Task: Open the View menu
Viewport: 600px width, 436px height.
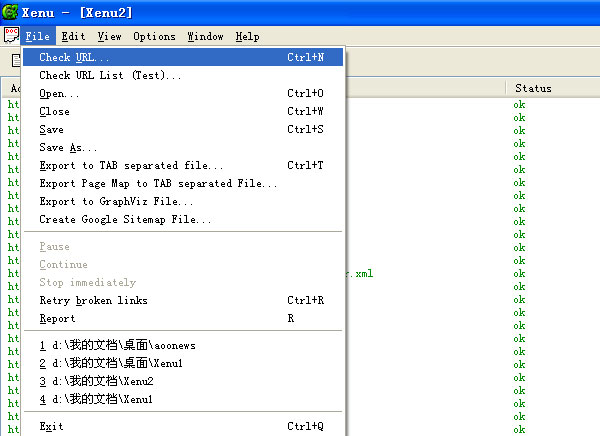Action: (x=109, y=36)
